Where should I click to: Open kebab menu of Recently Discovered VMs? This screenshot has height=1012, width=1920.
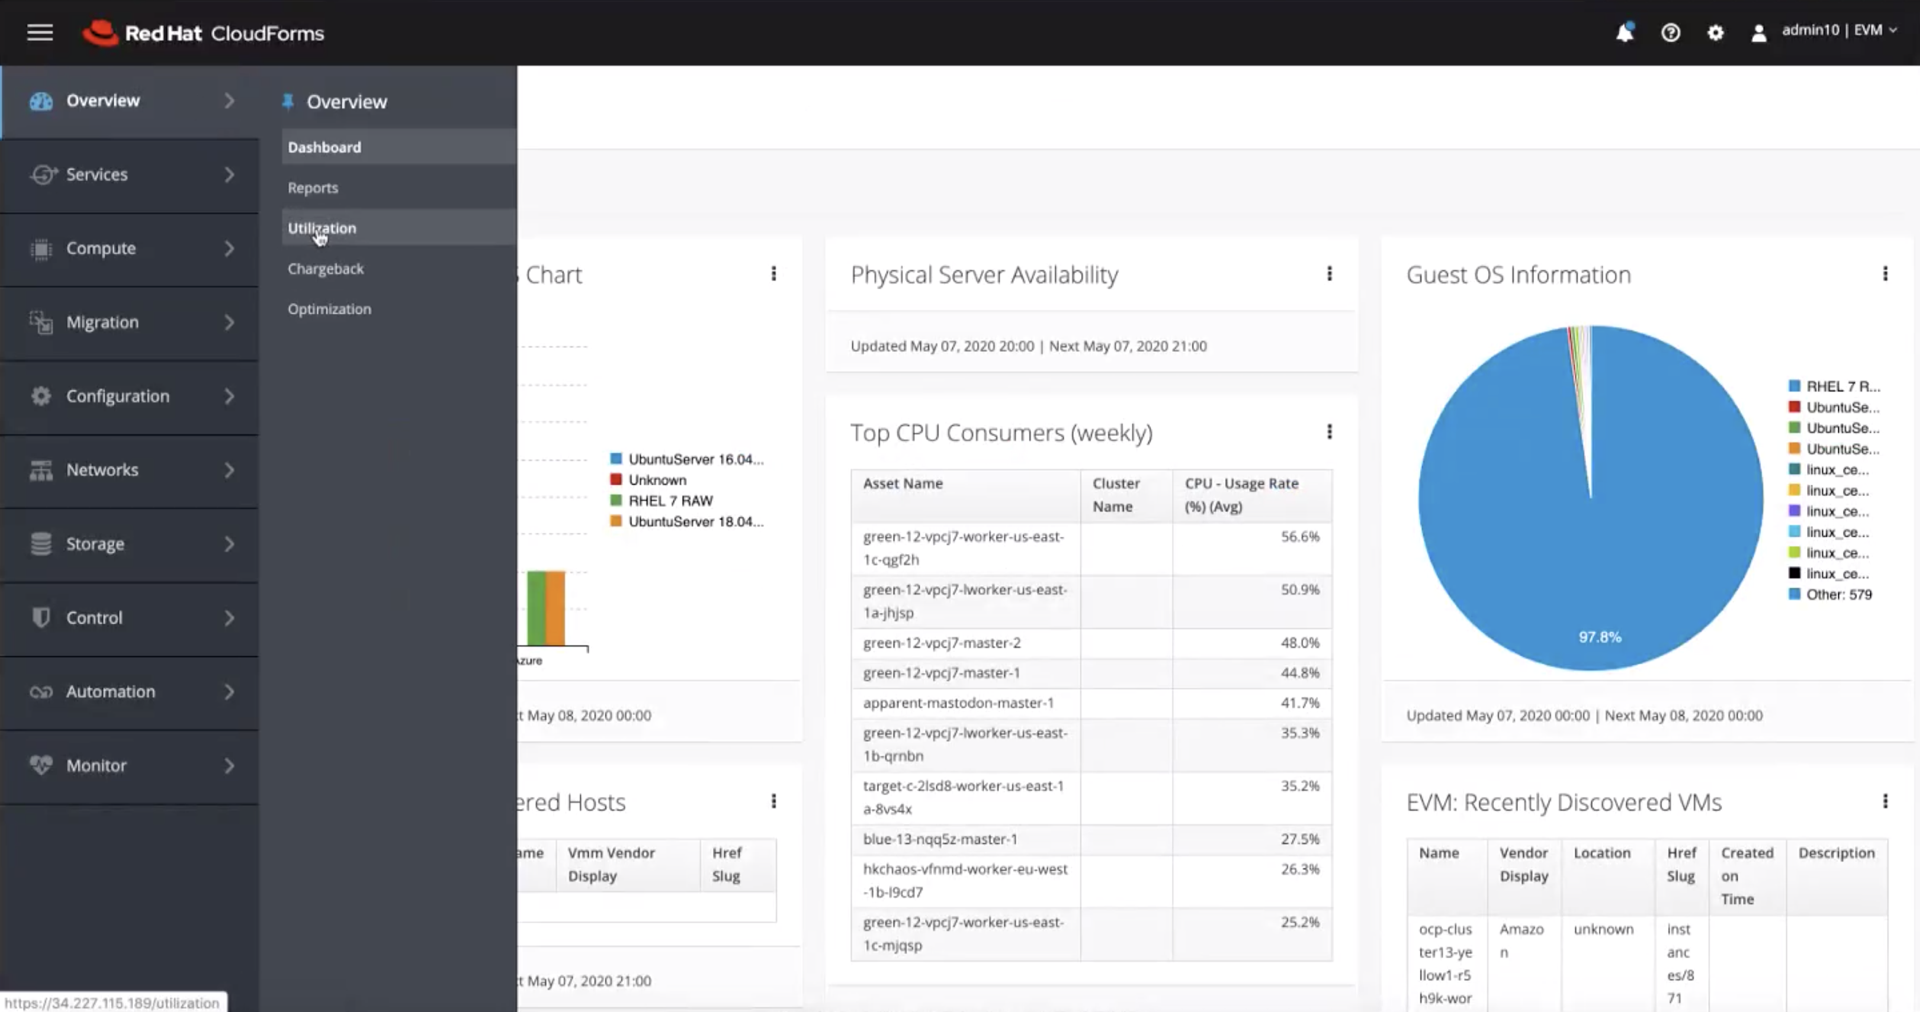pos(1885,801)
